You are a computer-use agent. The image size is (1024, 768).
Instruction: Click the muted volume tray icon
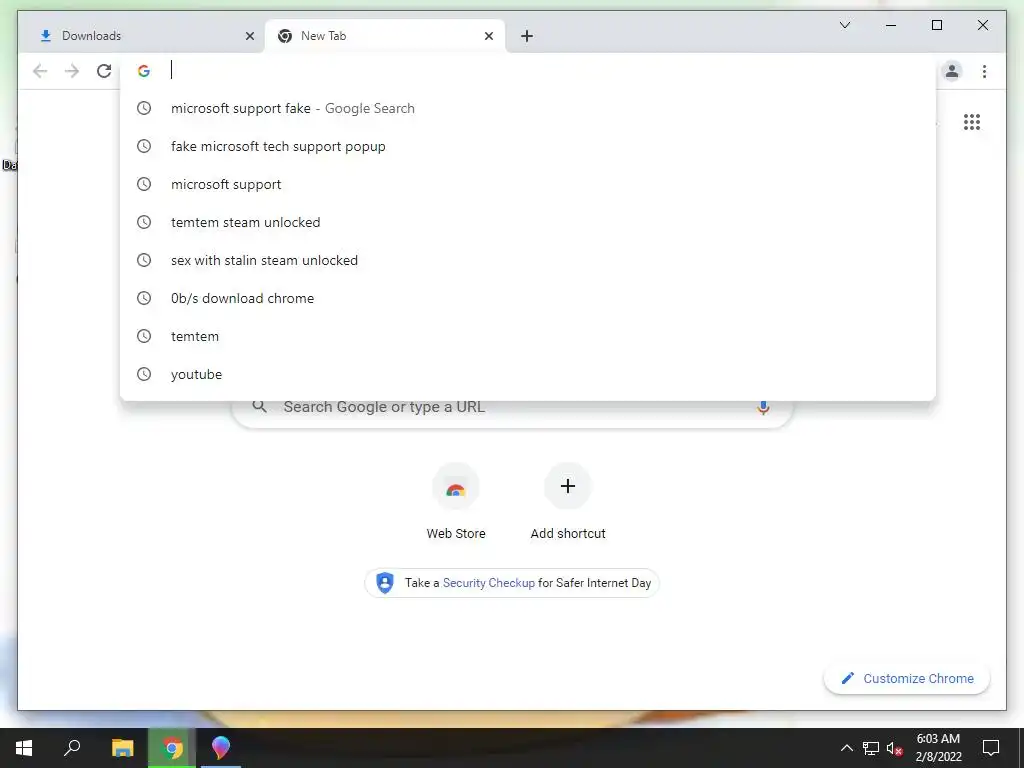(894, 748)
